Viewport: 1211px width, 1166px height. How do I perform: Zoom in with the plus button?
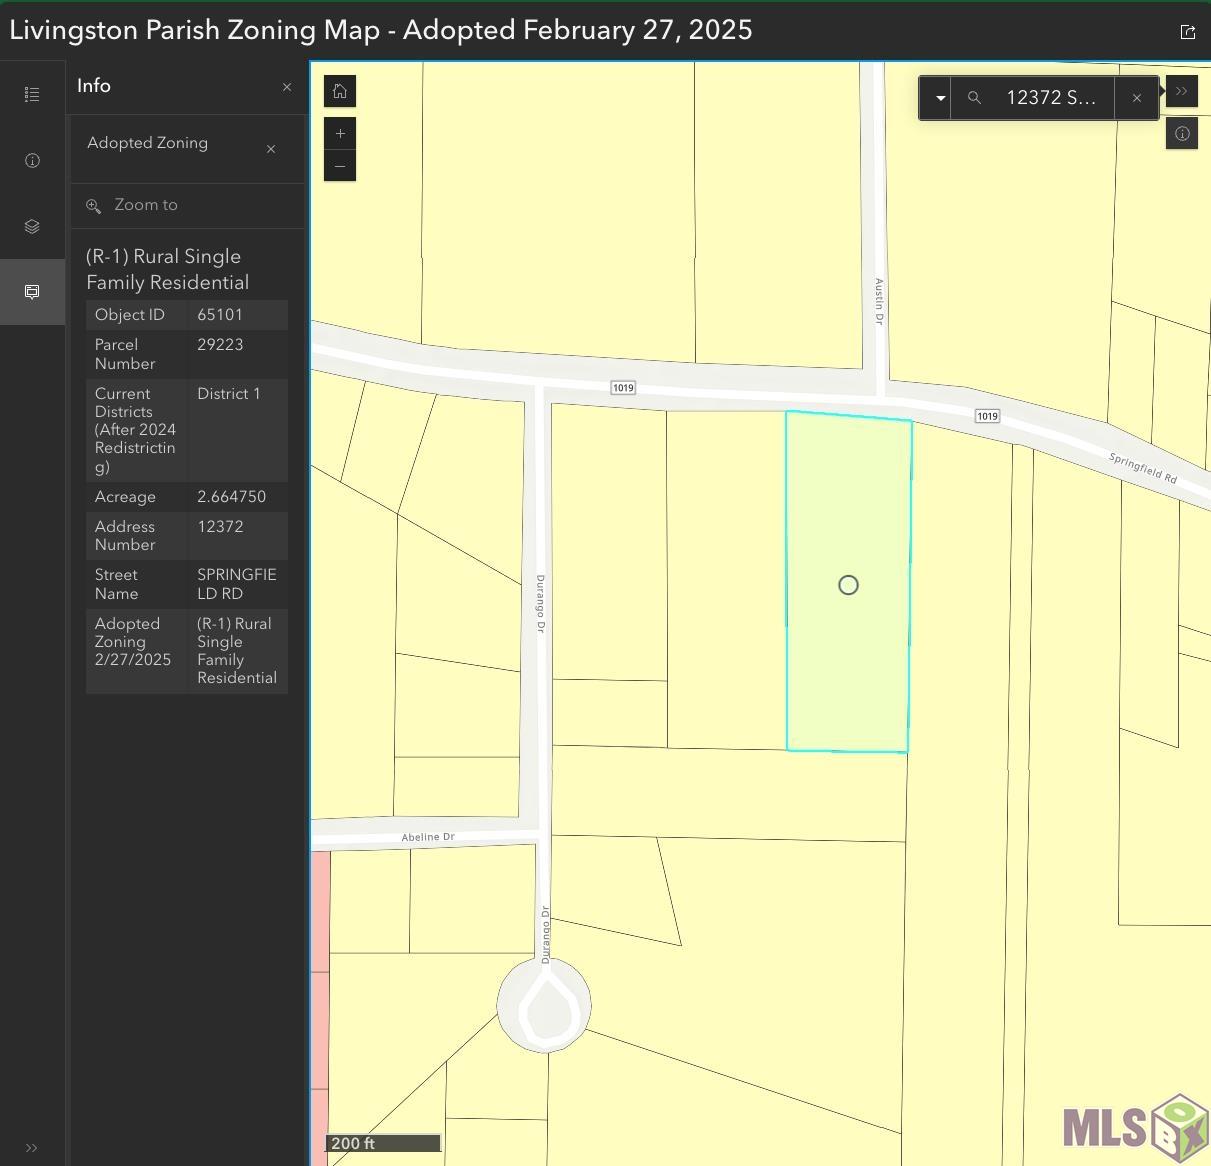click(x=340, y=134)
